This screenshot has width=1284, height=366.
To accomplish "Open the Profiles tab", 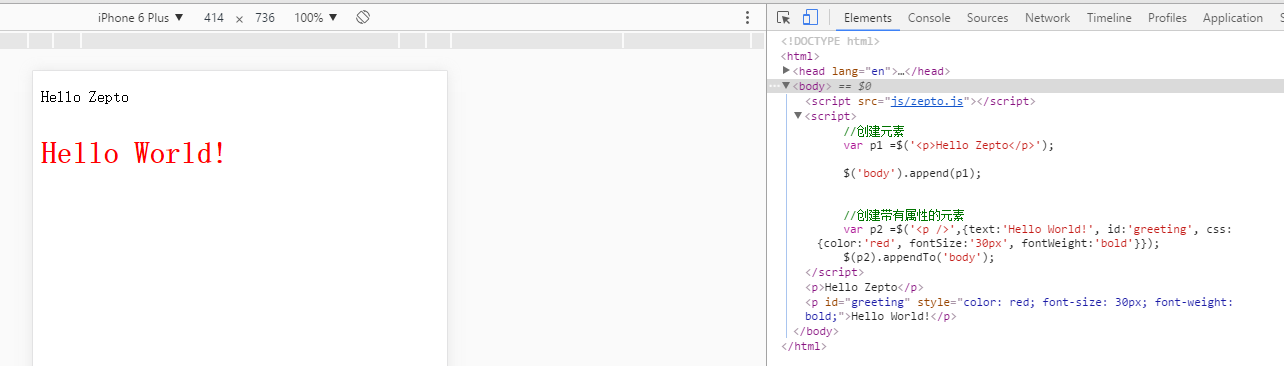I will [1167, 17].
